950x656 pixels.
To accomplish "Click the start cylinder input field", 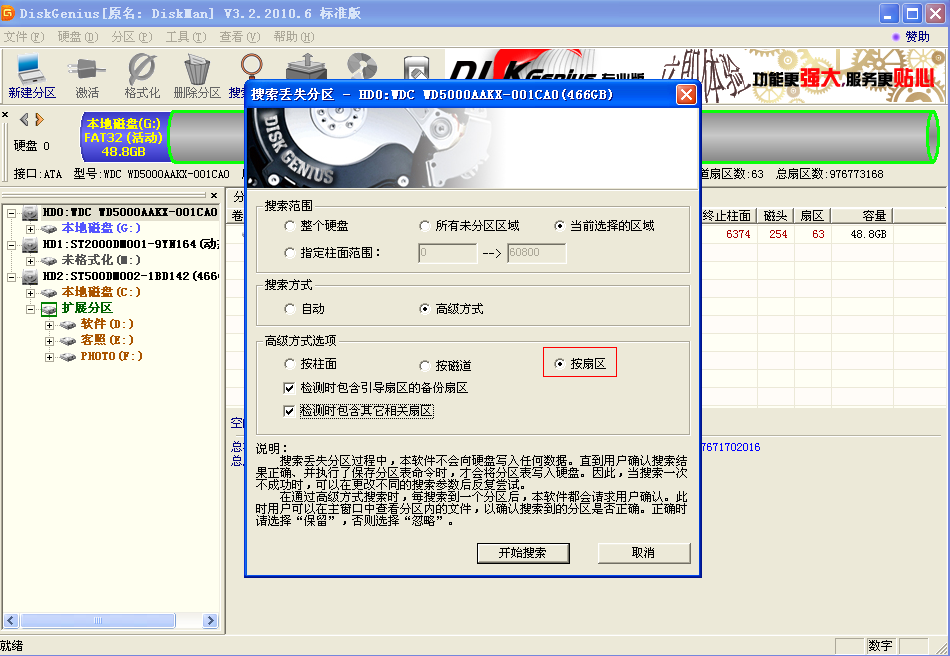I will (447, 253).
